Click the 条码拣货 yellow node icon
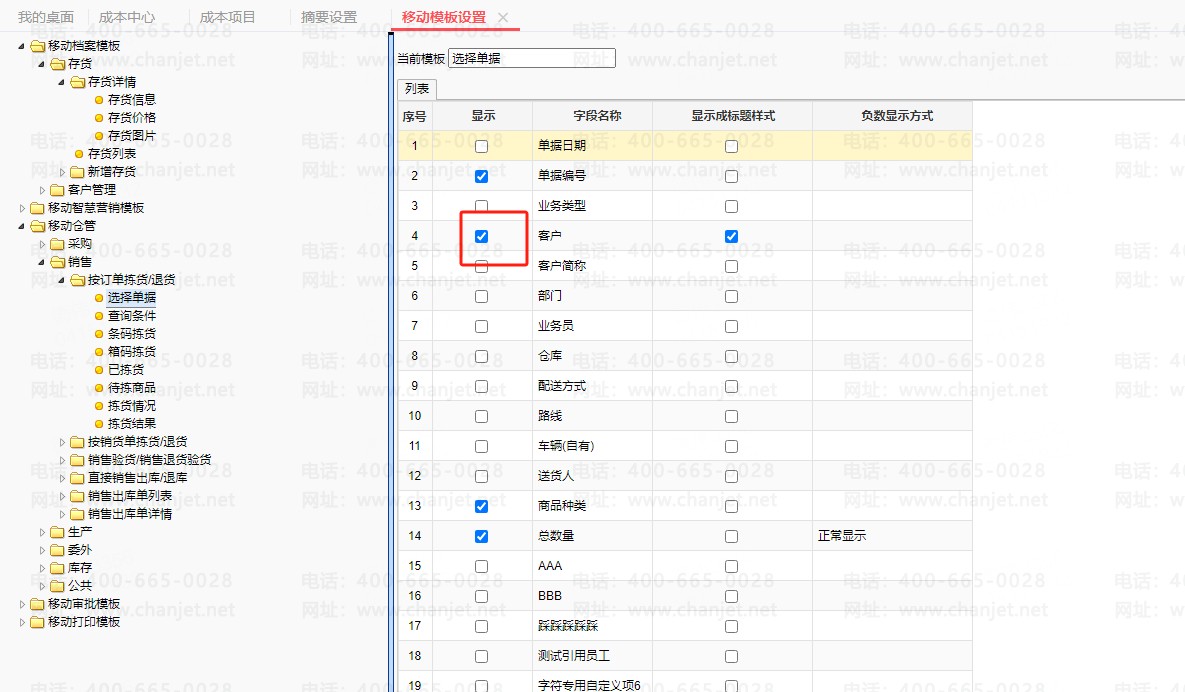The image size is (1185, 692). 98,334
